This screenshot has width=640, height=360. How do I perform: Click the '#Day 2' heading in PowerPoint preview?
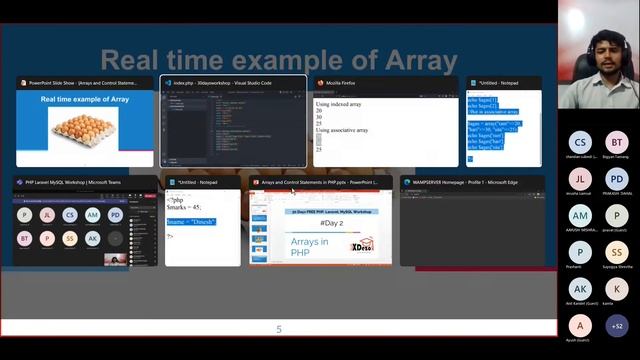[331, 223]
